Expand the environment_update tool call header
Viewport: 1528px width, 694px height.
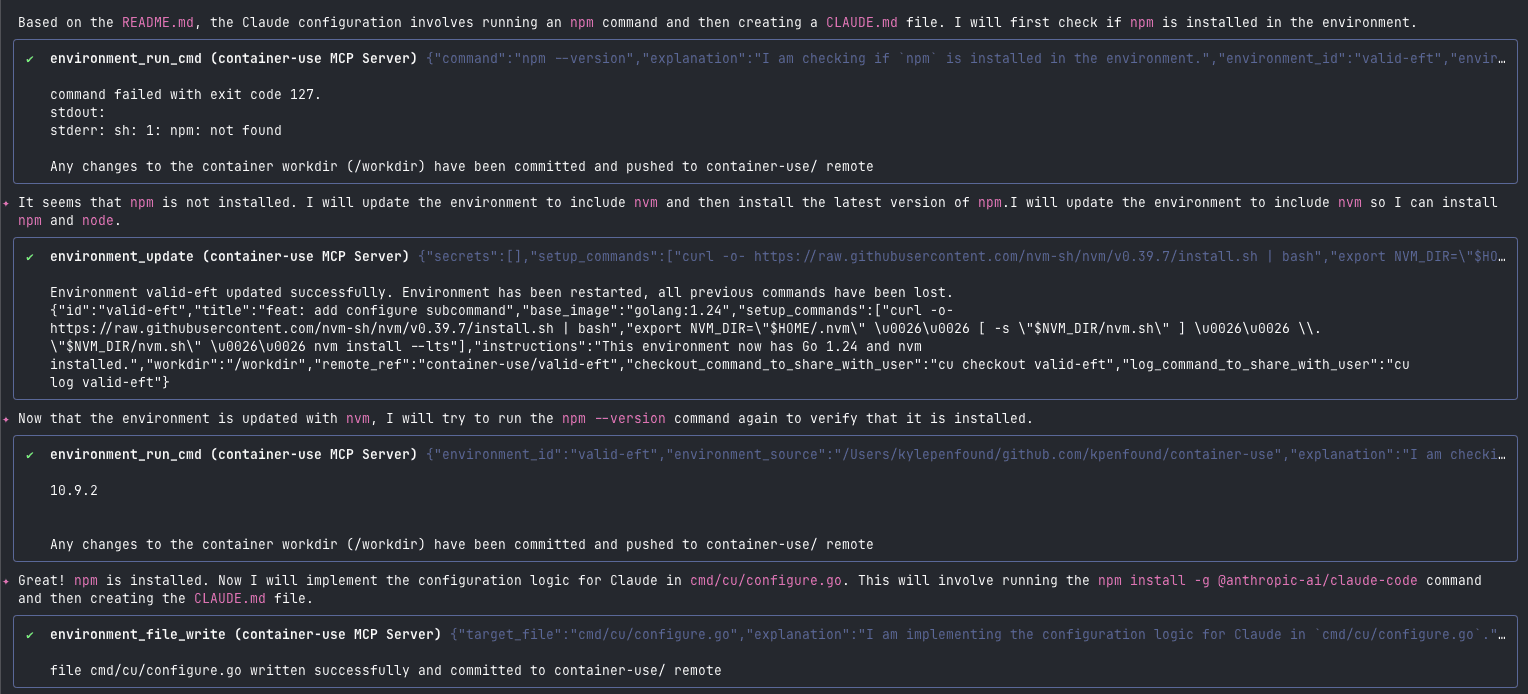229,257
